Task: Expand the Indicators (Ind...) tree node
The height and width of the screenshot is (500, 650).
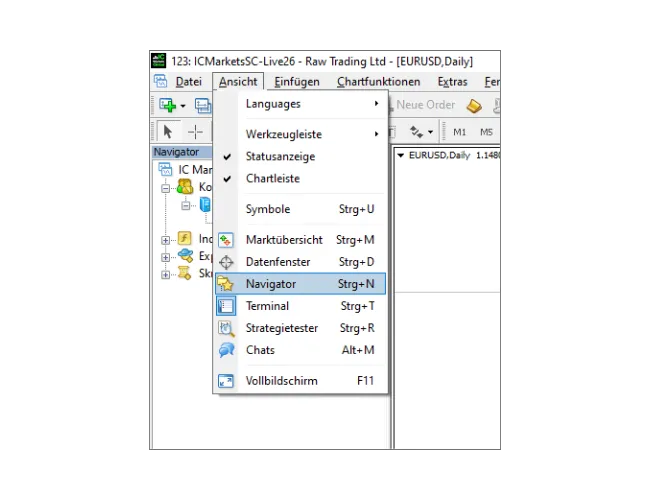Action: pyautogui.click(x=165, y=240)
